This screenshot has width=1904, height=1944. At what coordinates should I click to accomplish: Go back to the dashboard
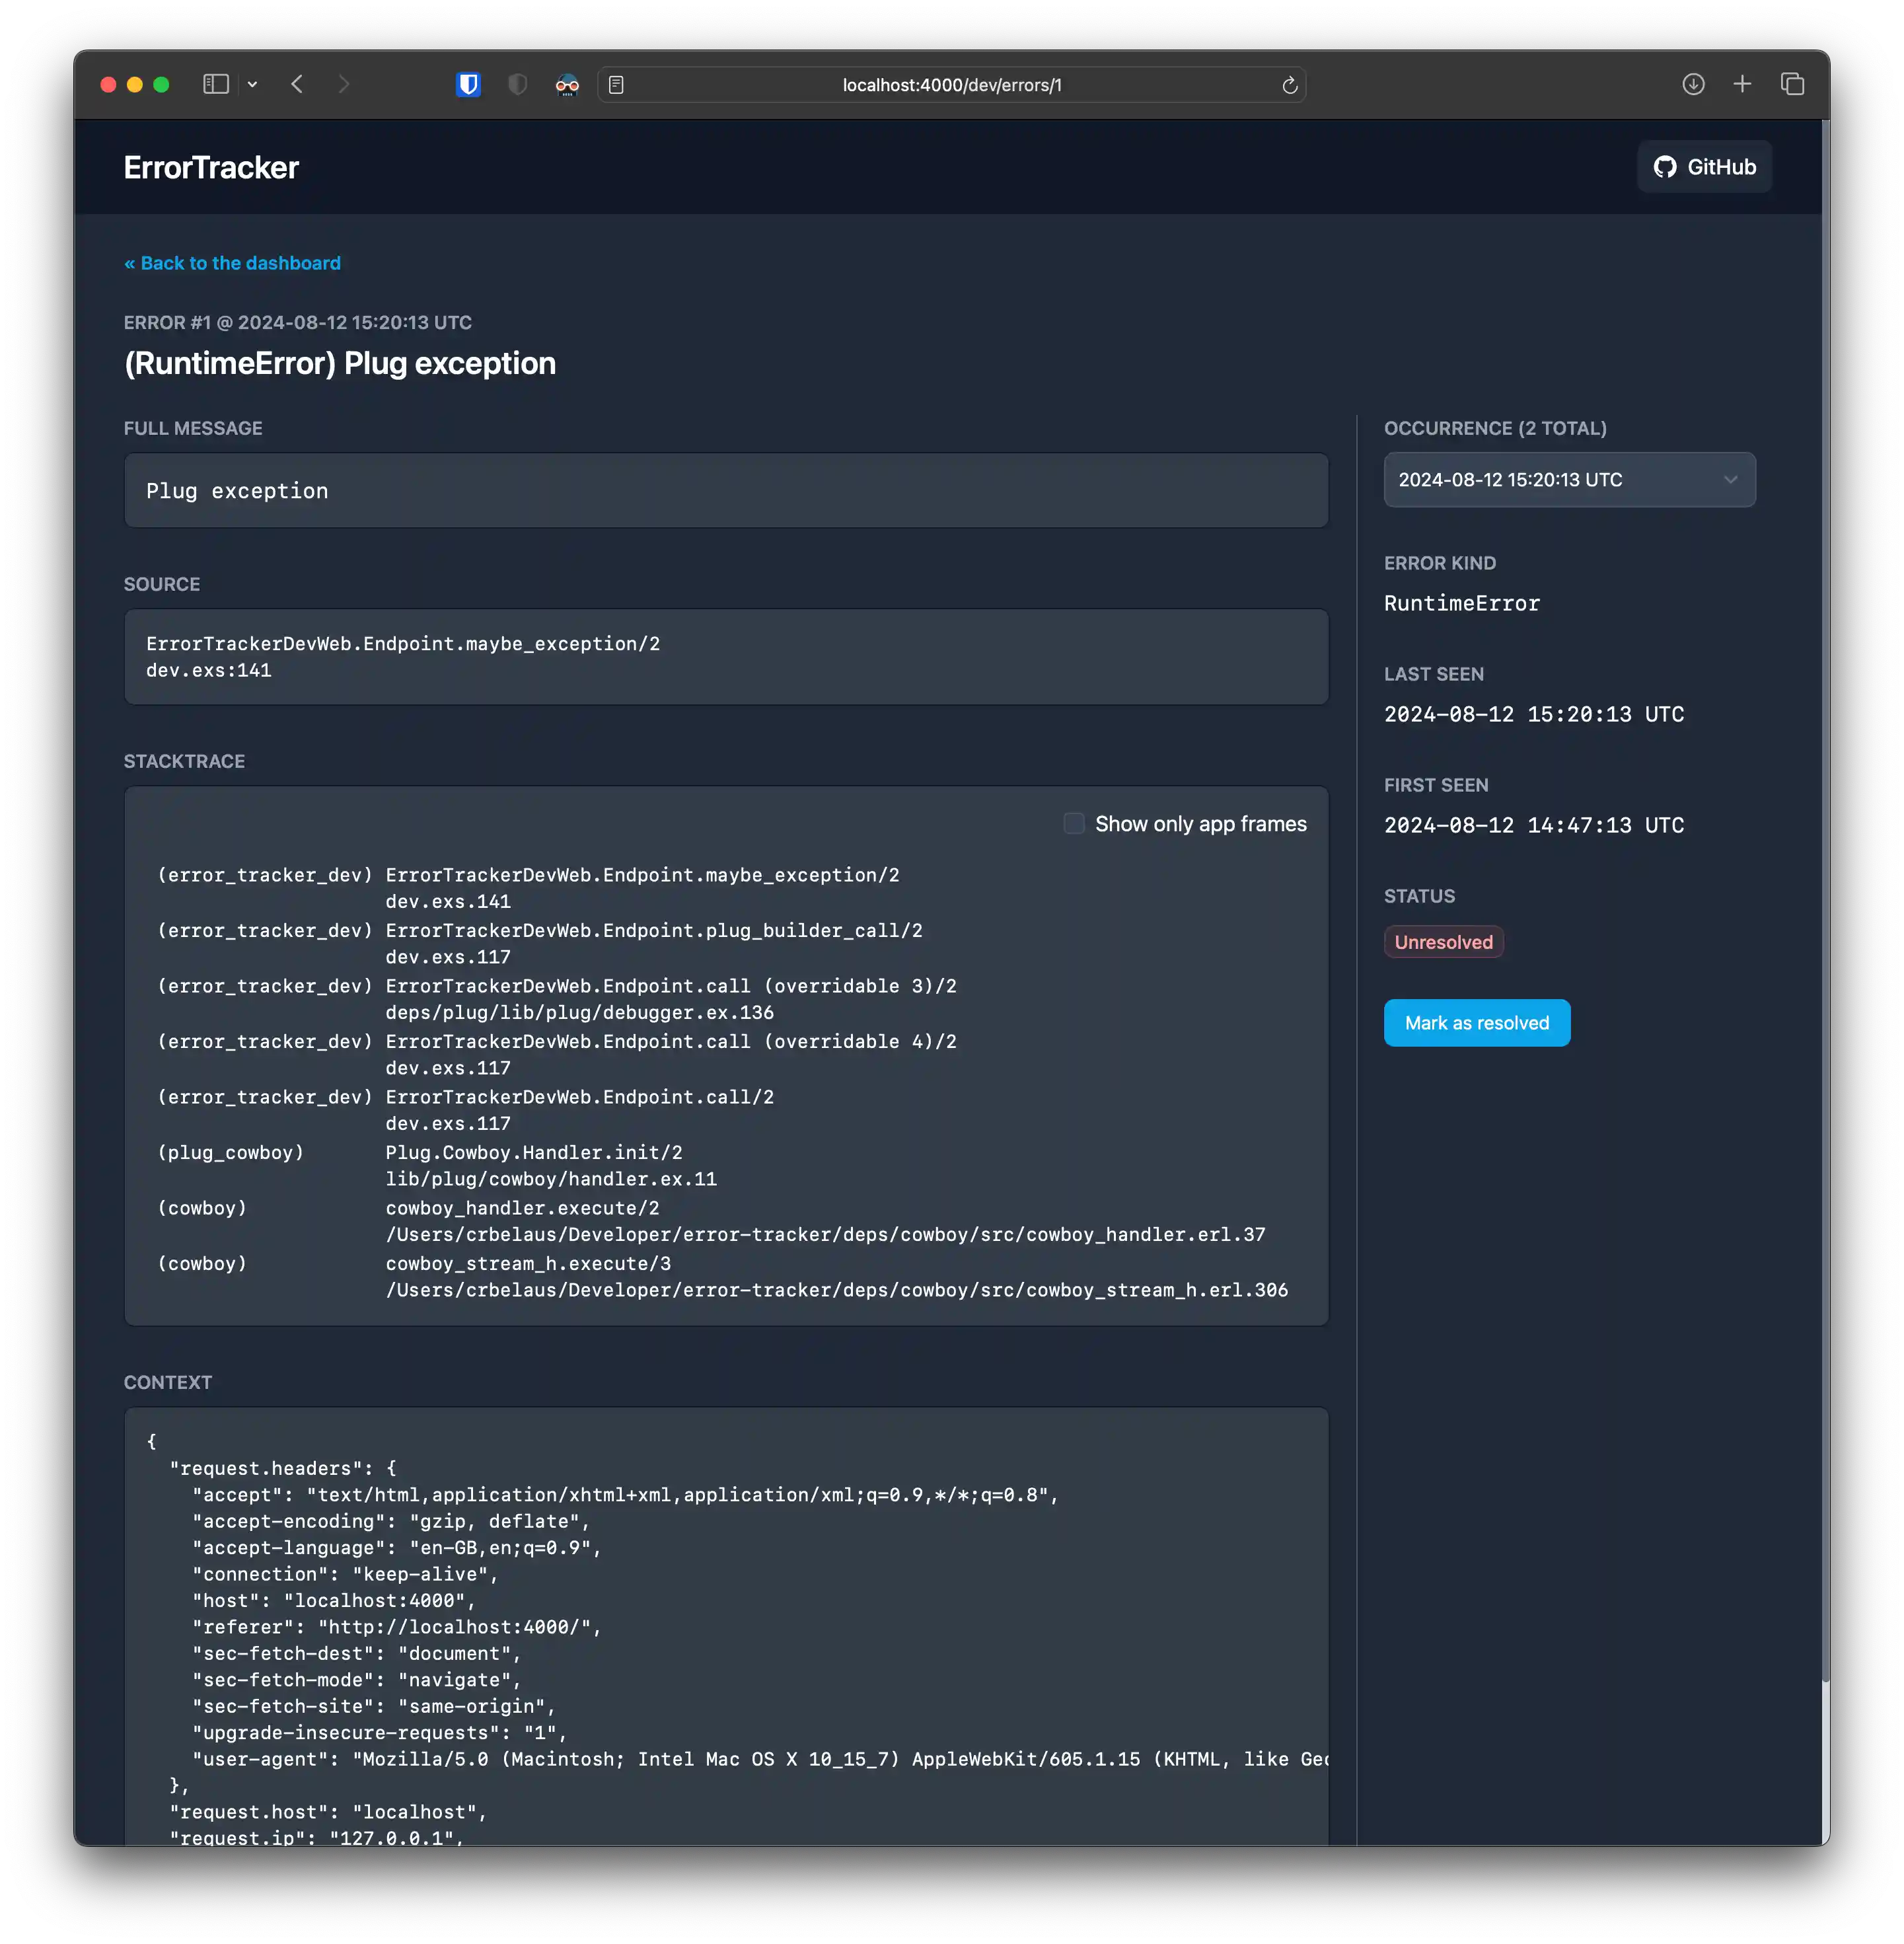pos(232,263)
